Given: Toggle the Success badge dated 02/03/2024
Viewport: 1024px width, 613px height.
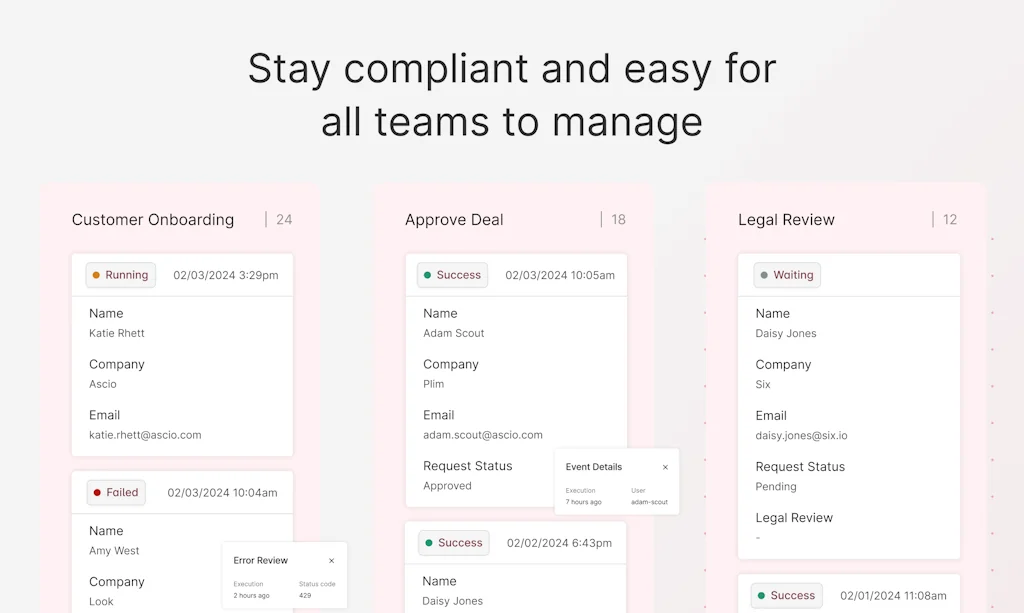Looking at the screenshot, I should (x=451, y=274).
